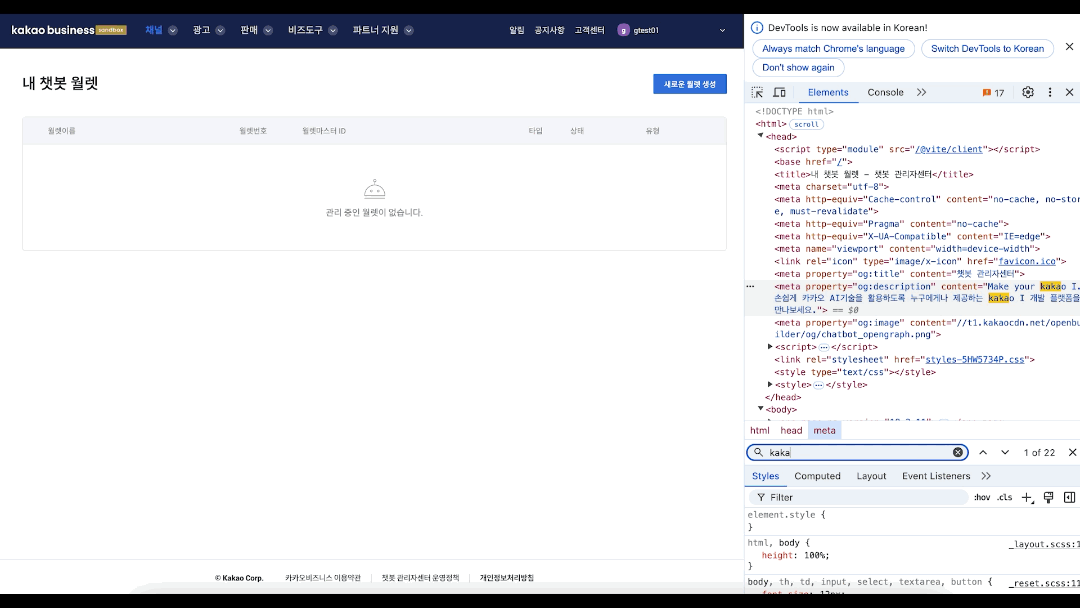Image resolution: width=1080 pixels, height=608 pixels.
Task: Click the inspect element picker icon
Action: [757, 92]
